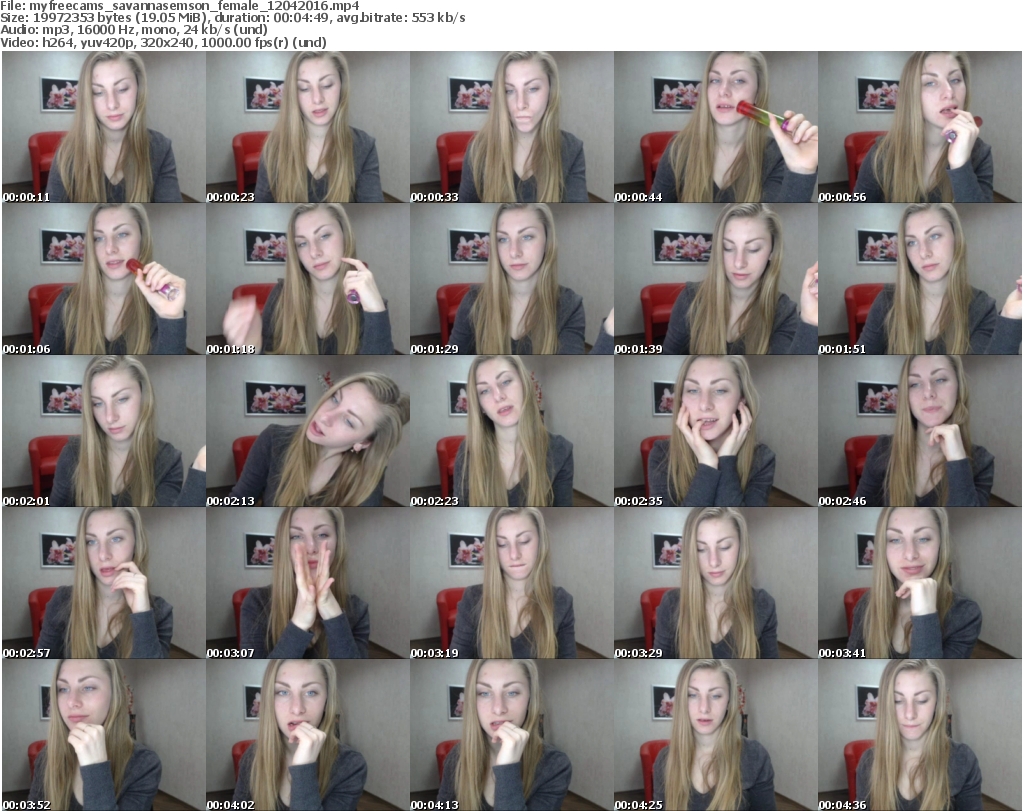This screenshot has height=811, width=1024.
Task: Open the thumbnail at 00:02:23
Action: tap(511, 431)
